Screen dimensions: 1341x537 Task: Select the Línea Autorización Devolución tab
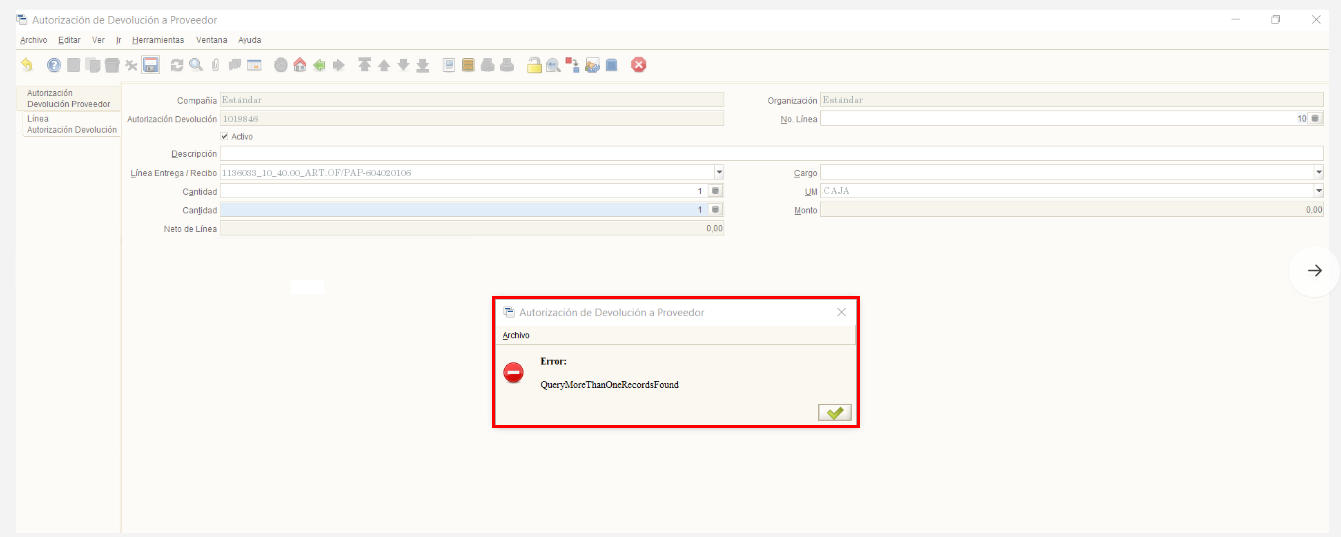[x=71, y=124]
